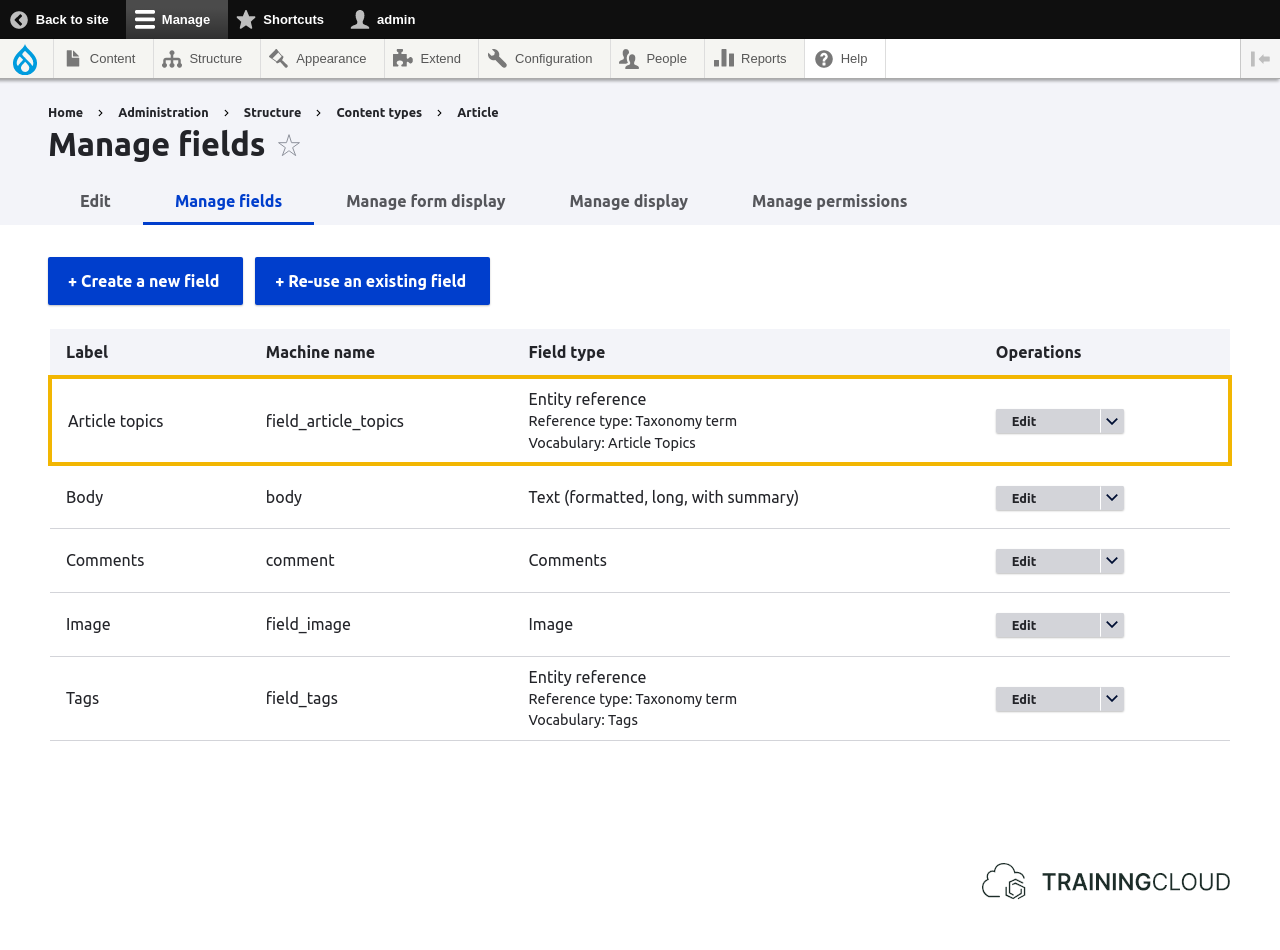
Task: Switch to the Manage display tab
Action: pyautogui.click(x=629, y=201)
